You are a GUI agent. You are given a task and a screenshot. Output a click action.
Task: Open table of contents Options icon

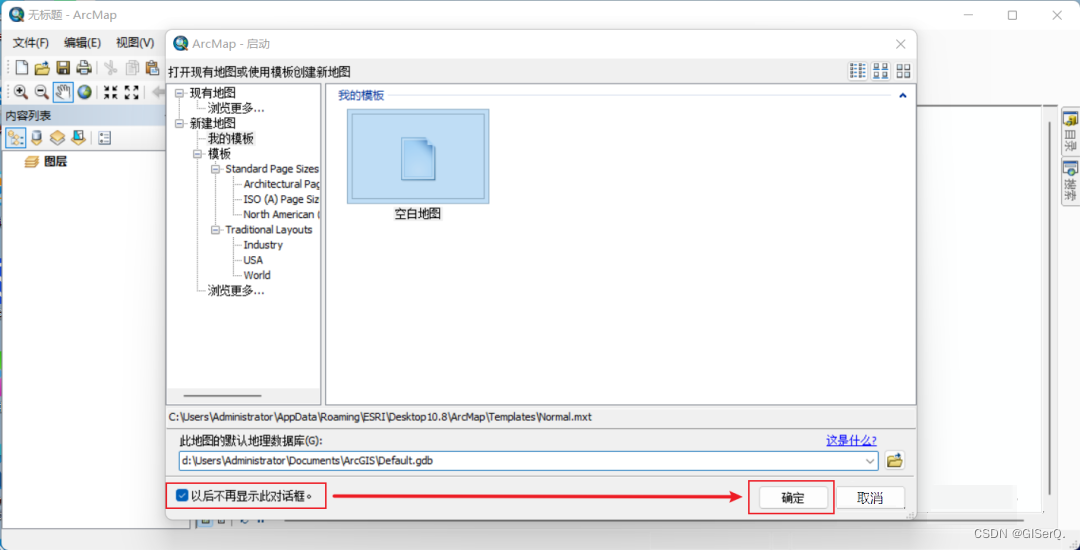pyautogui.click(x=105, y=138)
